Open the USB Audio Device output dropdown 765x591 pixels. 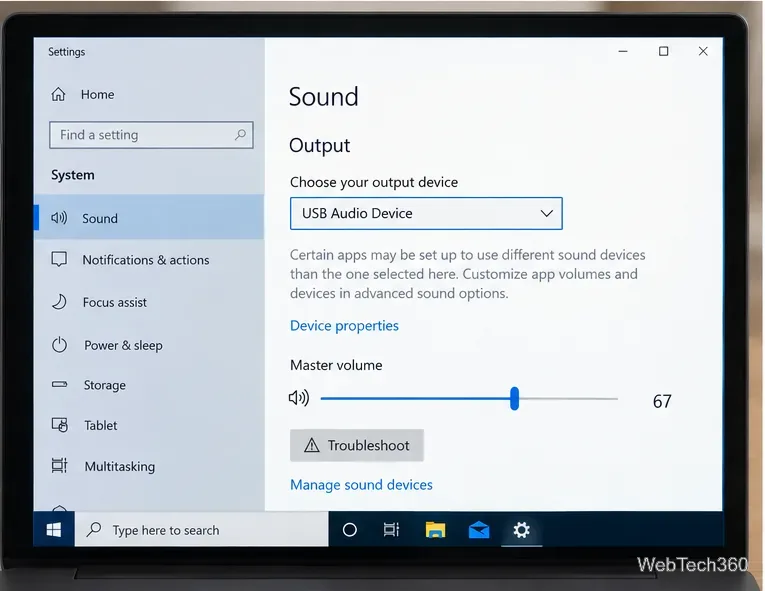426,213
